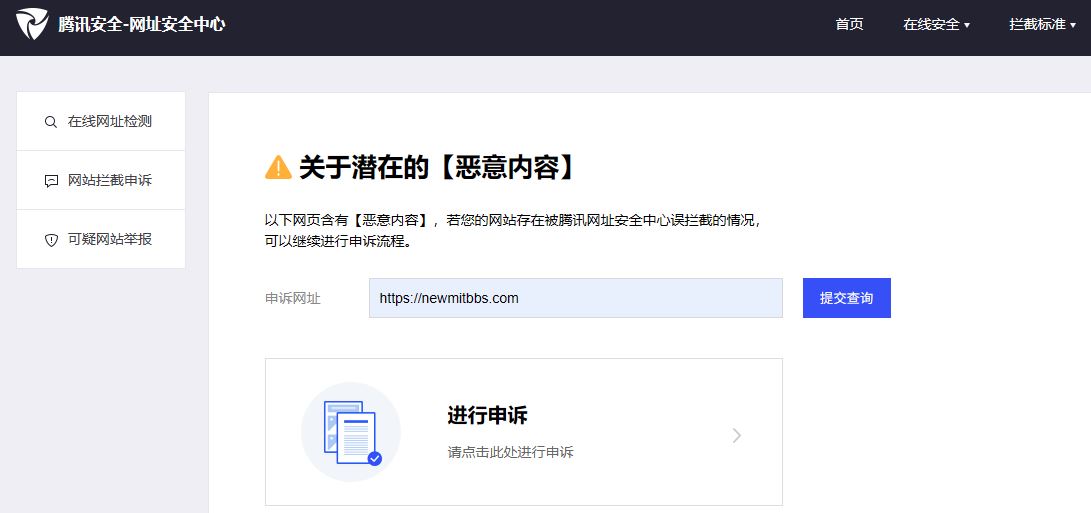Viewport: 1091px width, 513px height.
Task: Click 请点击此处进行申诉 text
Action: 510,452
